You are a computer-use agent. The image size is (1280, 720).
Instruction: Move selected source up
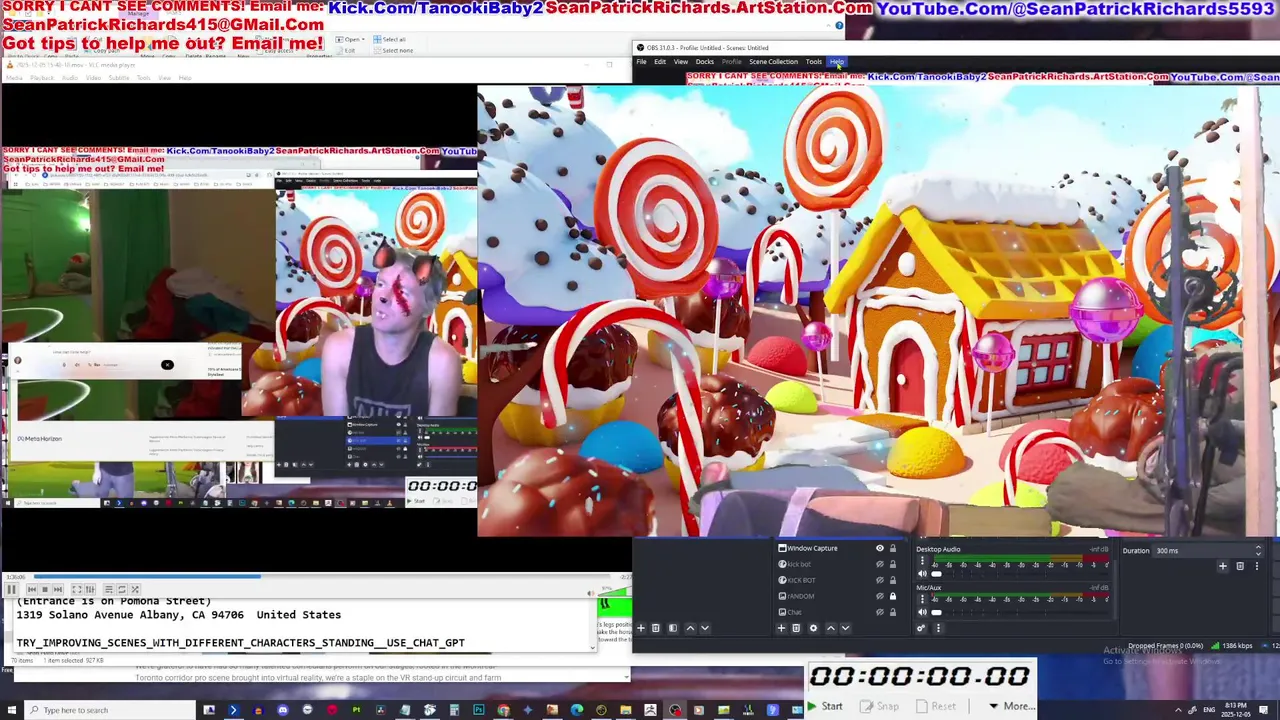pos(831,628)
